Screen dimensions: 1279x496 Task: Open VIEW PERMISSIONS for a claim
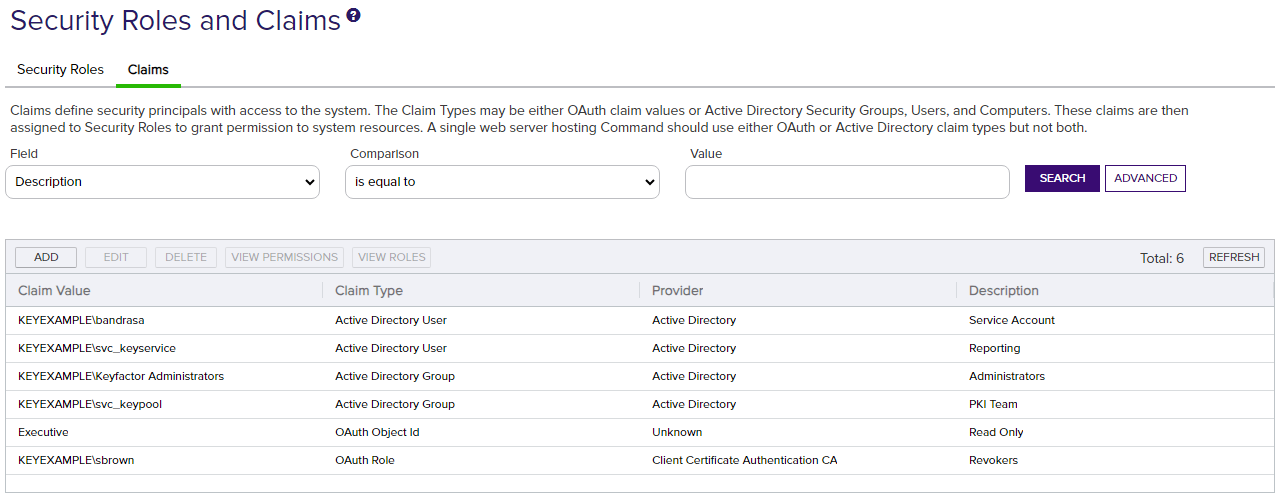tap(285, 257)
